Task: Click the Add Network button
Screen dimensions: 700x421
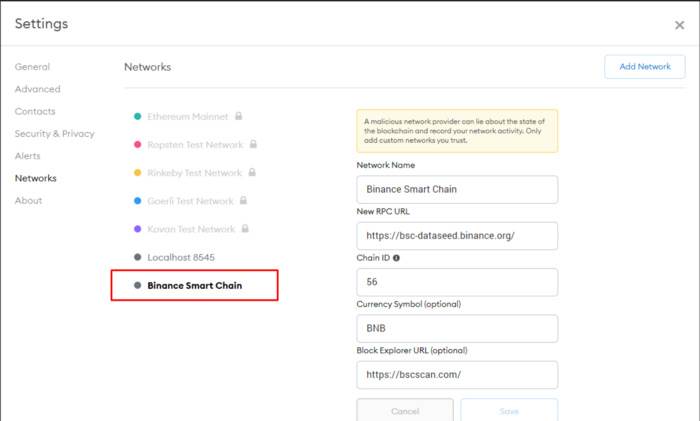Action: [645, 67]
